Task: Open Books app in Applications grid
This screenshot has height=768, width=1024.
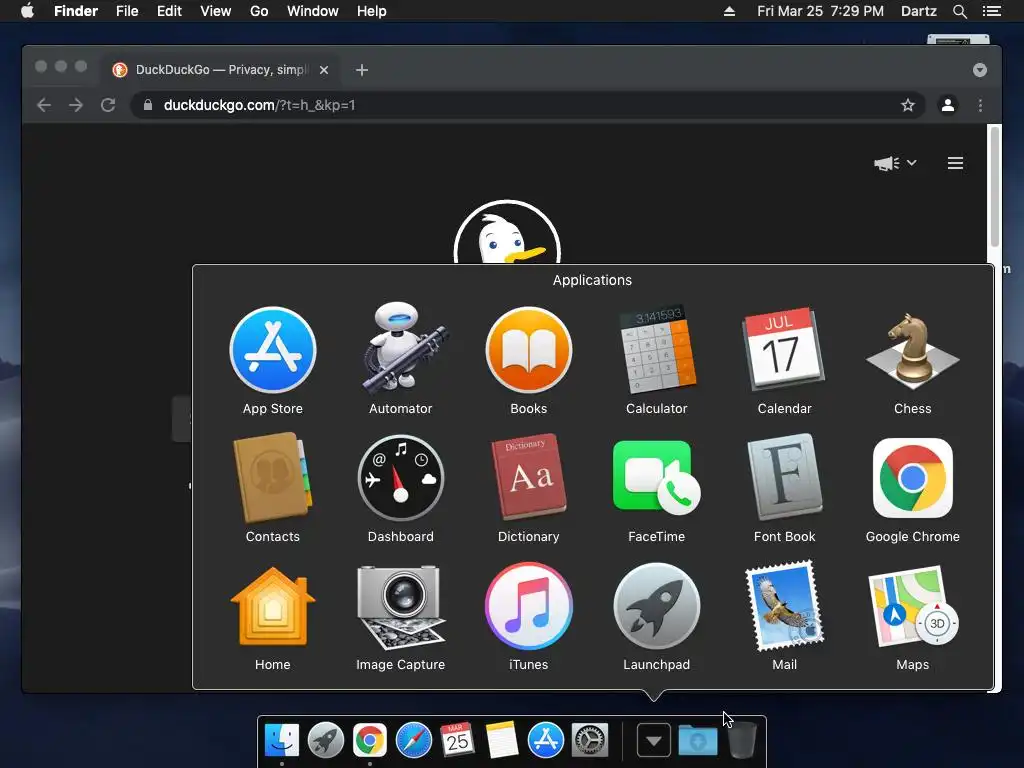Action: coord(529,351)
